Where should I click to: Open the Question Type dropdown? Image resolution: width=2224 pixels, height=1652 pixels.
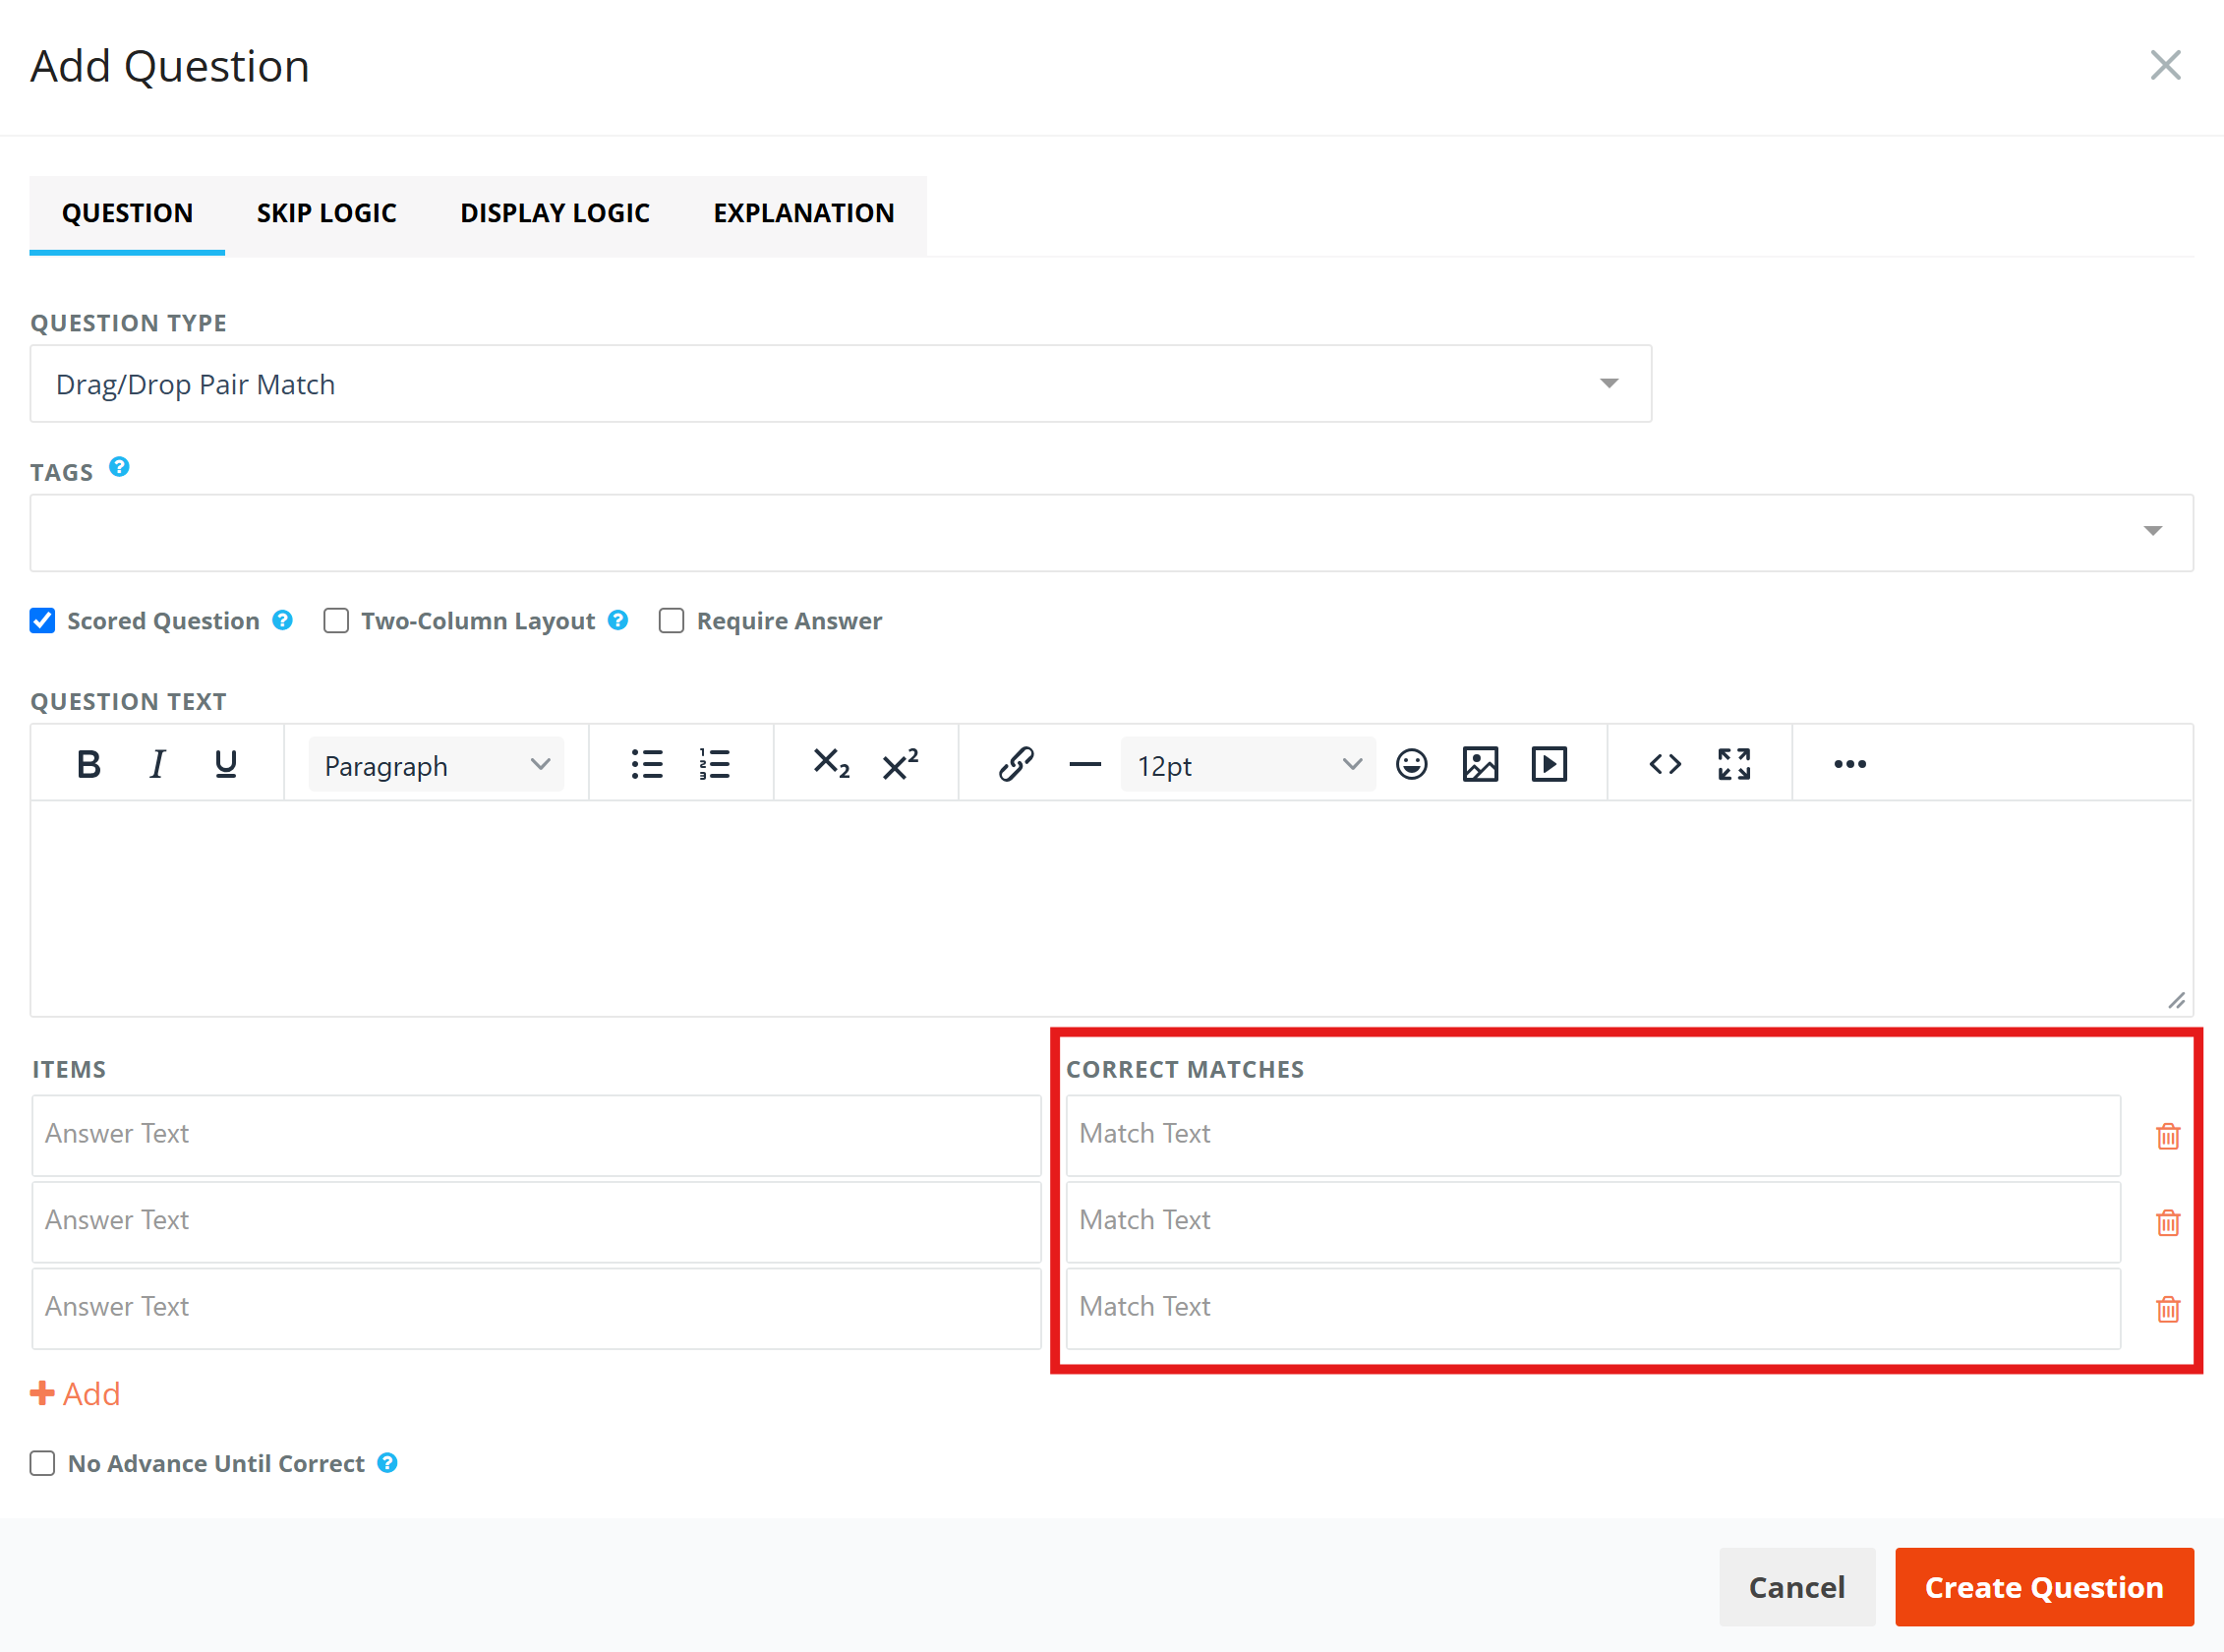pos(841,384)
